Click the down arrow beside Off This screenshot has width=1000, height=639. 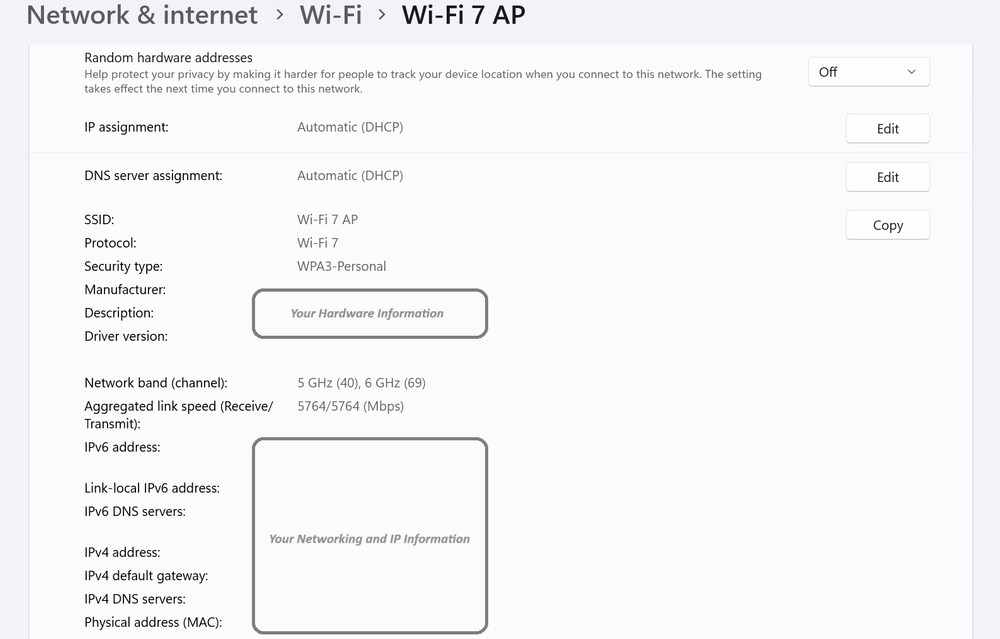point(911,72)
